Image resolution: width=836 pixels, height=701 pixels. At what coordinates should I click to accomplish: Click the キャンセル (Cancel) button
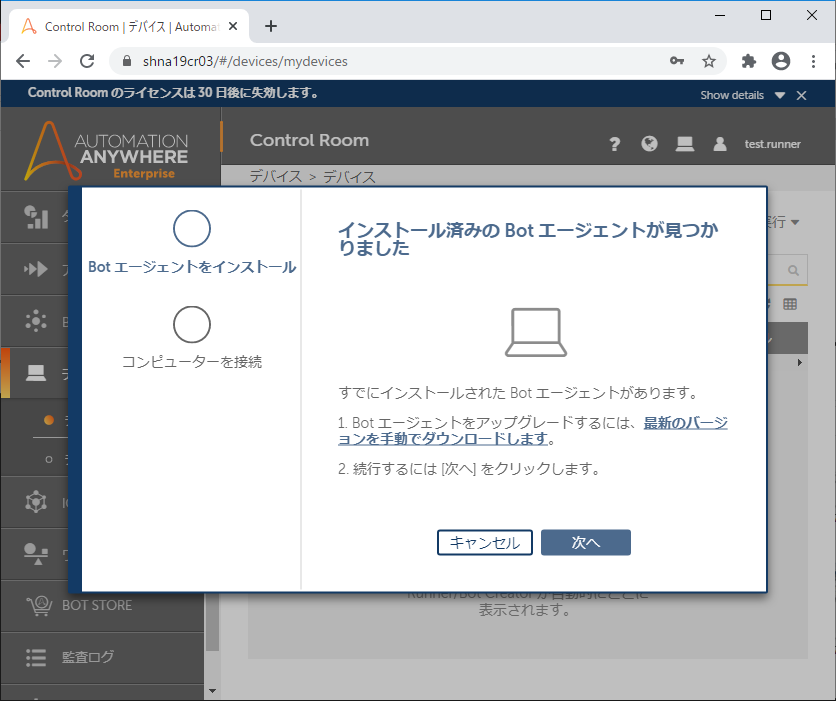tap(485, 542)
